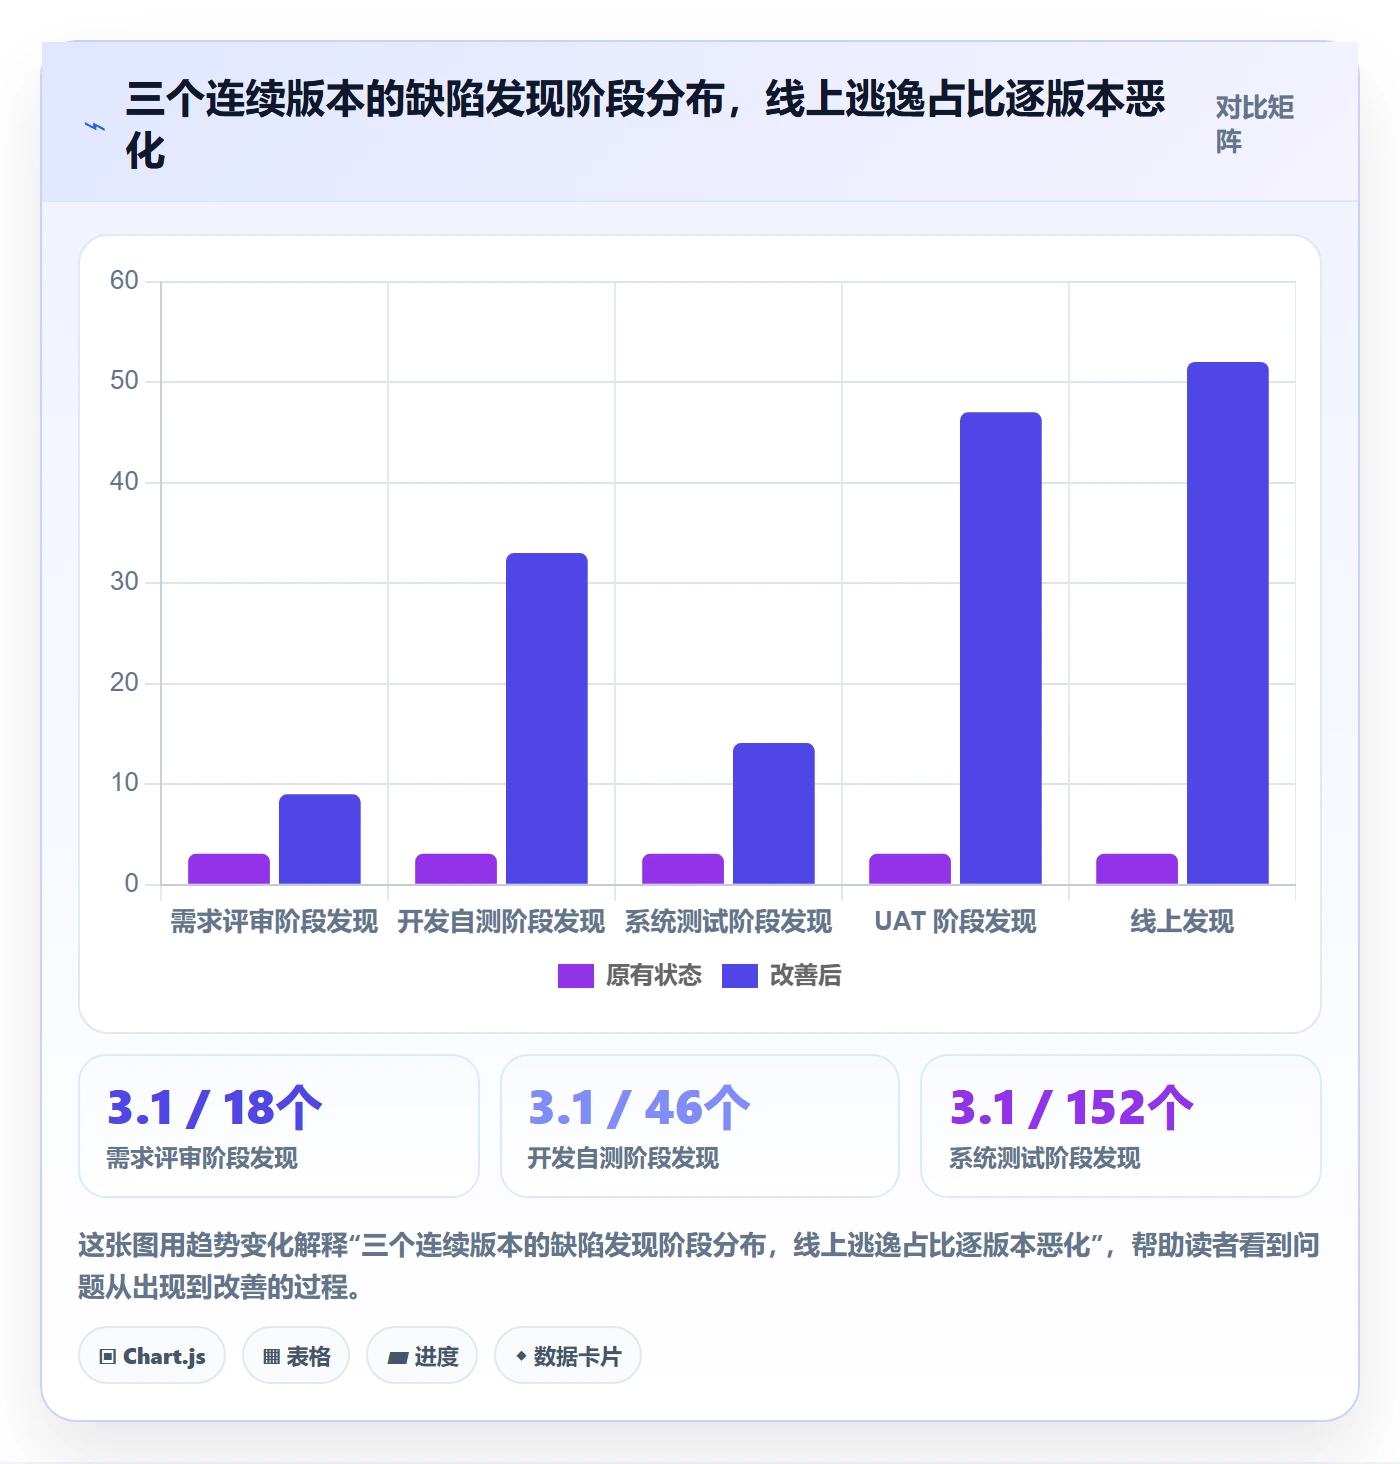Click the 对比矩阵 label in the header
1400x1464 pixels.
[1255, 124]
